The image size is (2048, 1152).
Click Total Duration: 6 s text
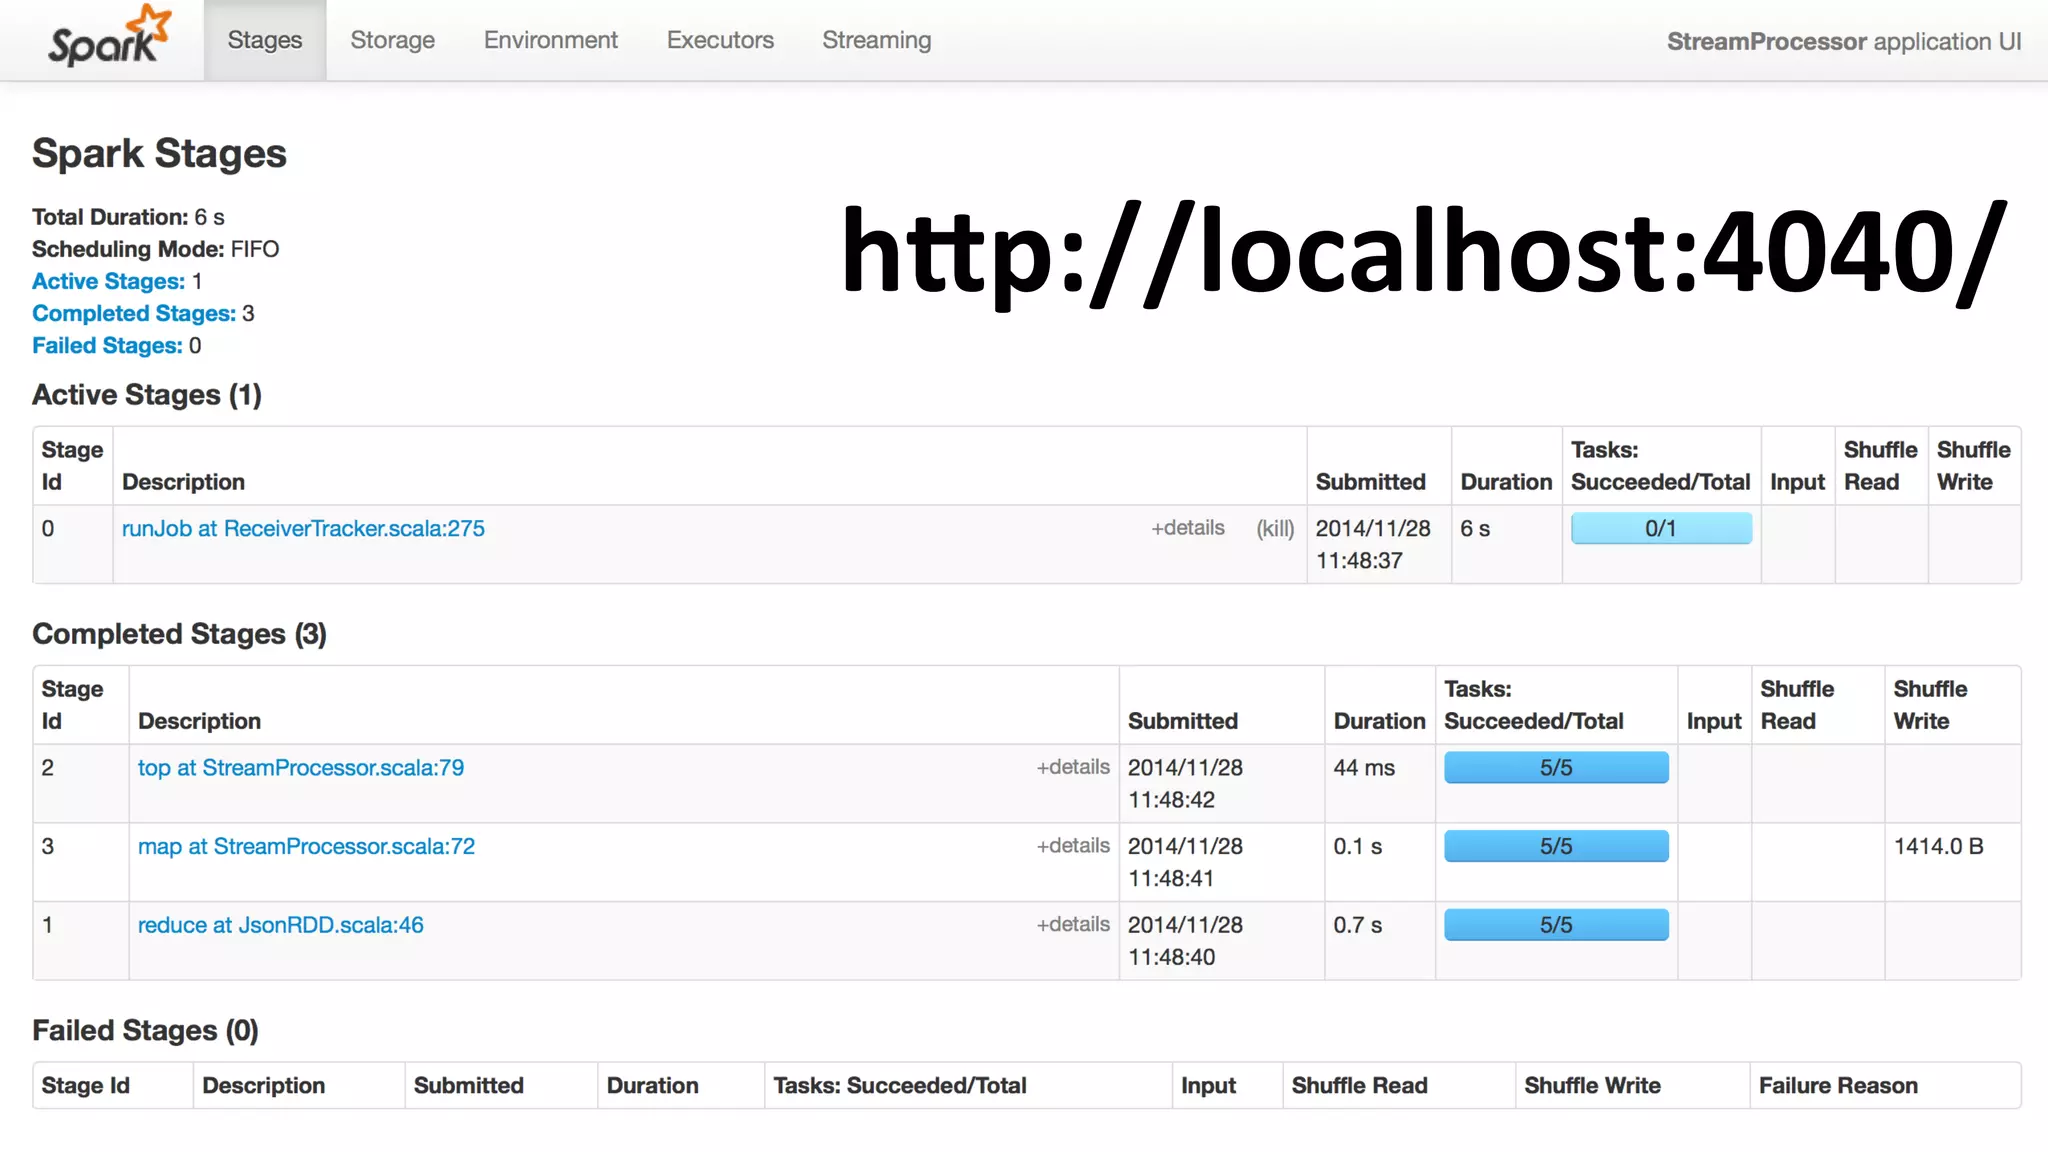tap(128, 217)
